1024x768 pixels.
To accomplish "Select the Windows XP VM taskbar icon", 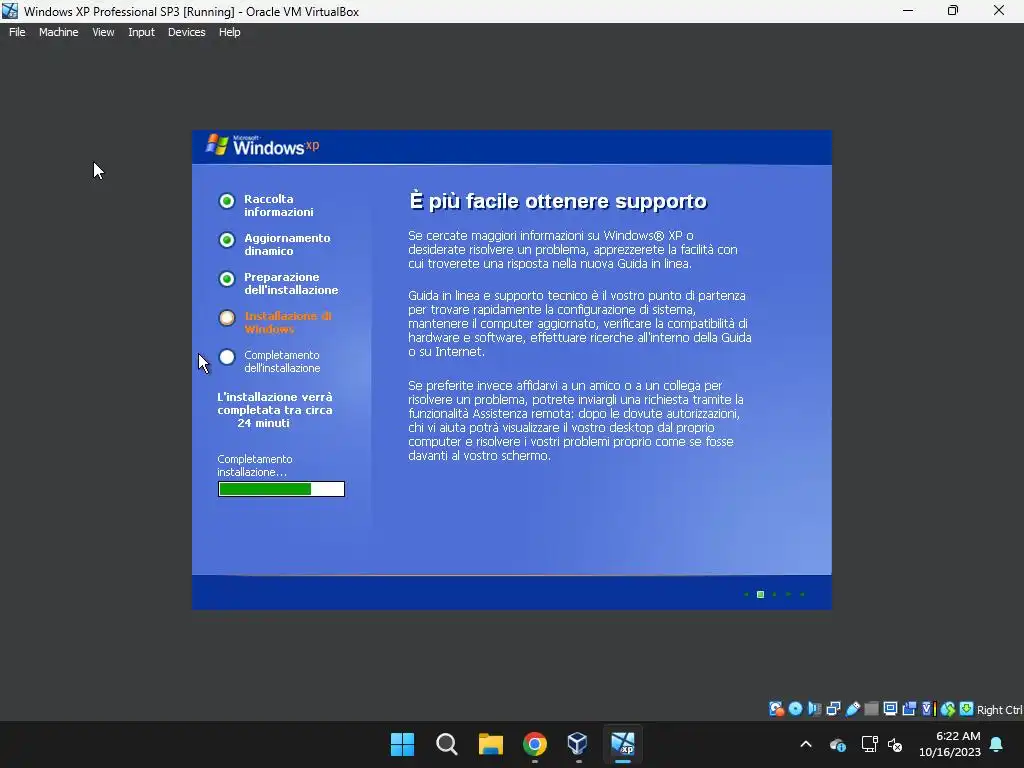I will (622, 744).
